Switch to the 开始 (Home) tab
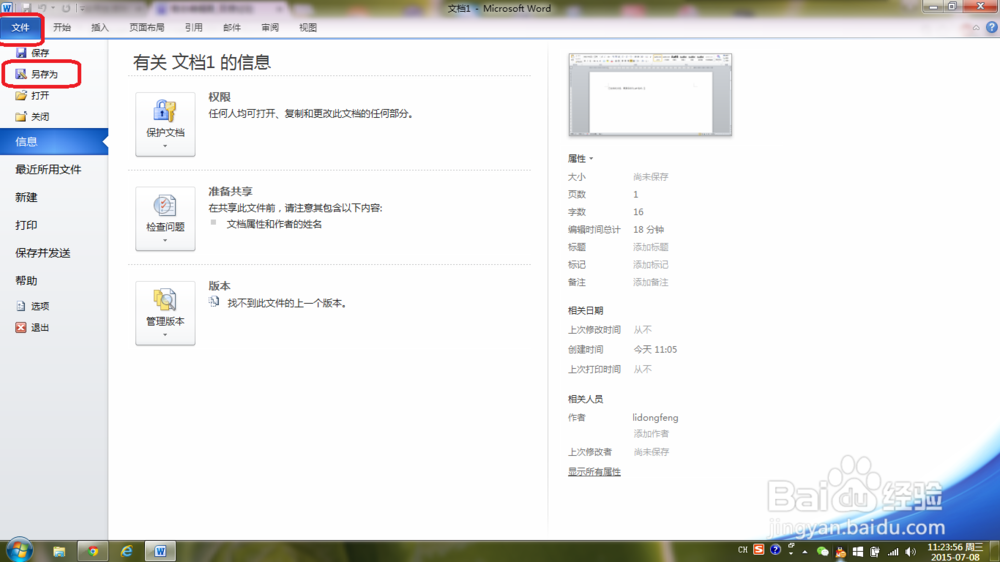This screenshot has height=562, width=1000. 62,27
